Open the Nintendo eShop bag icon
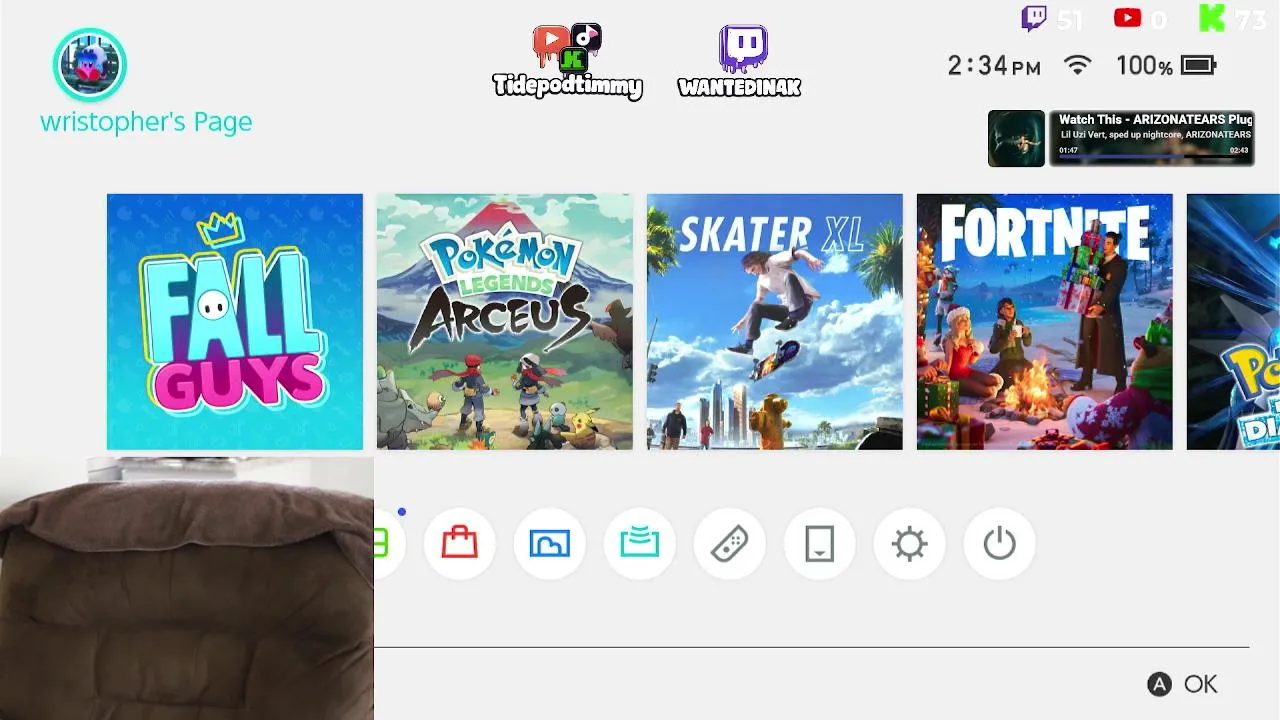The height and width of the screenshot is (720, 1280). tap(460, 544)
